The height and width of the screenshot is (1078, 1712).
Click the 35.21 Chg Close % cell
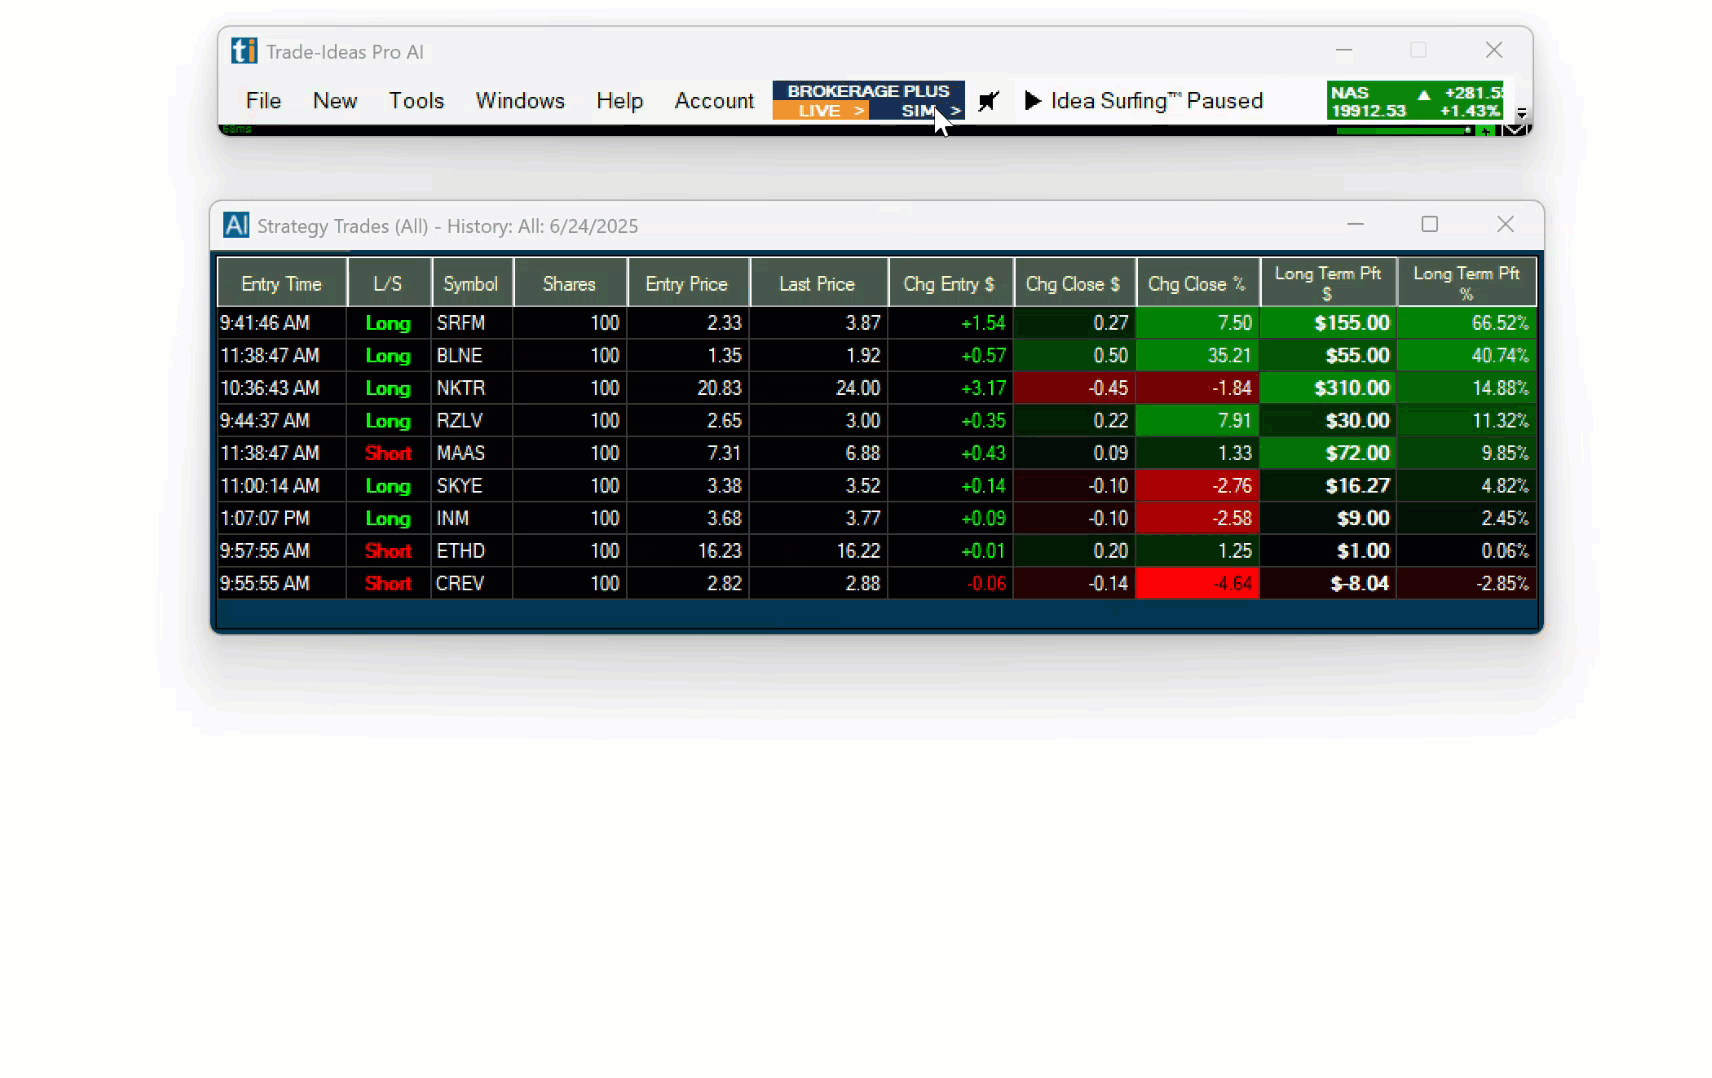tap(1197, 355)
